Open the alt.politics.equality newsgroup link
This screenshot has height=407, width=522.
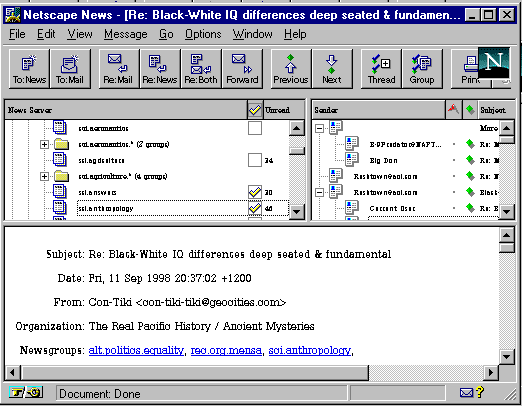(136, 350)
